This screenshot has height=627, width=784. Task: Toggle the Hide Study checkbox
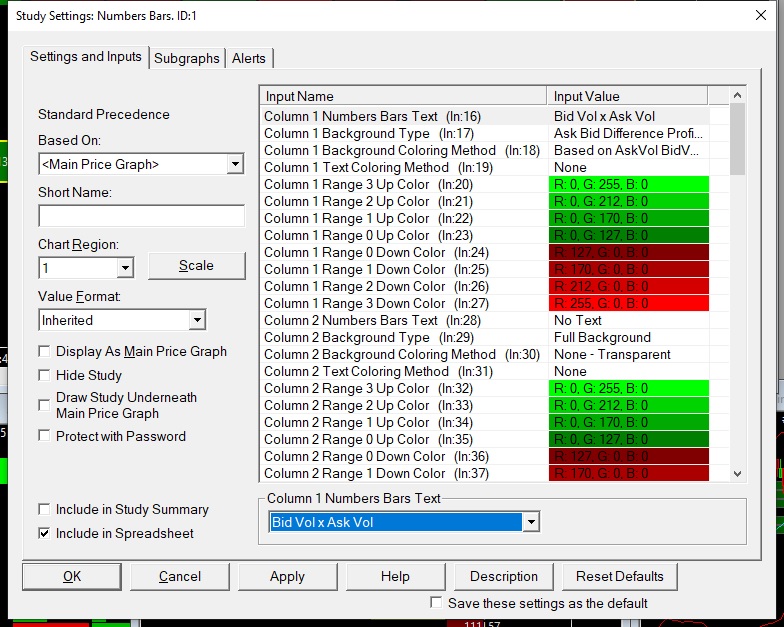tap(44, 376)
